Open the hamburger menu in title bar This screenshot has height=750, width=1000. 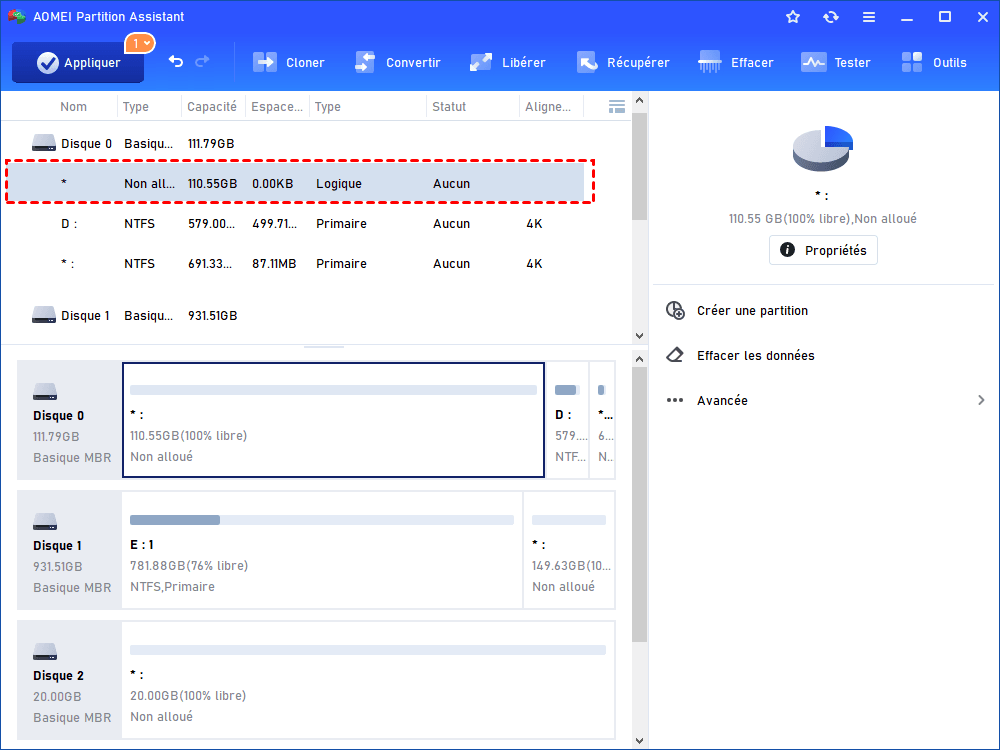pyautogui.click(x=869, y=17)
